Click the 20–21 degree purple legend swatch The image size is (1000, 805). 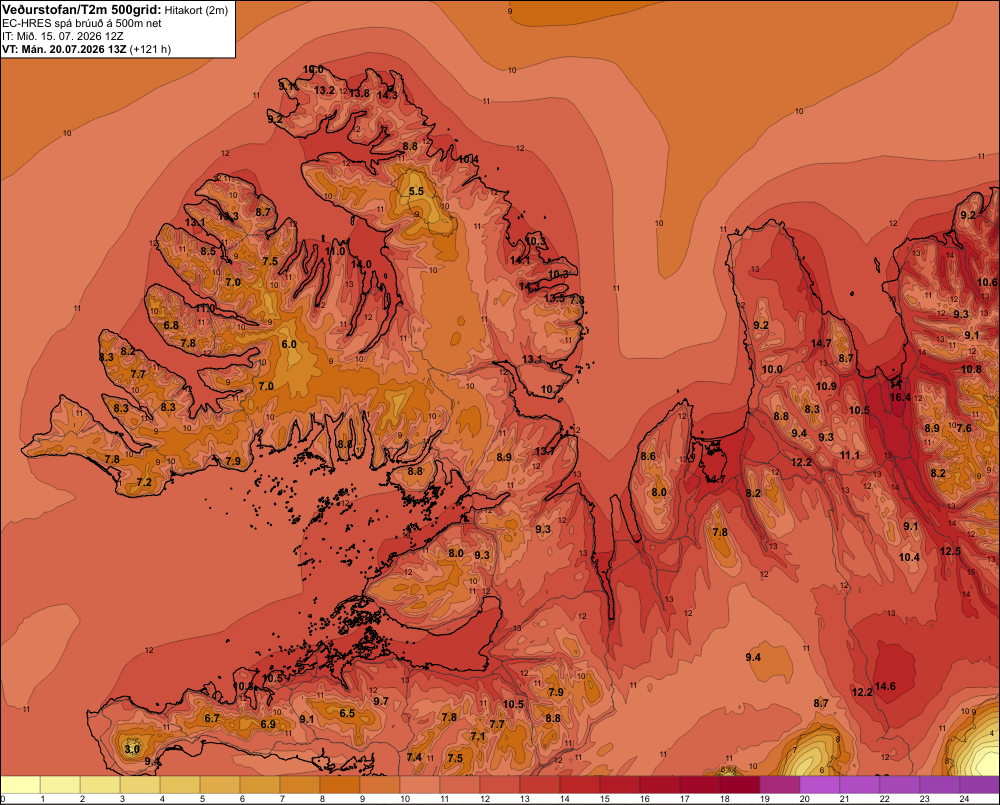820,785
